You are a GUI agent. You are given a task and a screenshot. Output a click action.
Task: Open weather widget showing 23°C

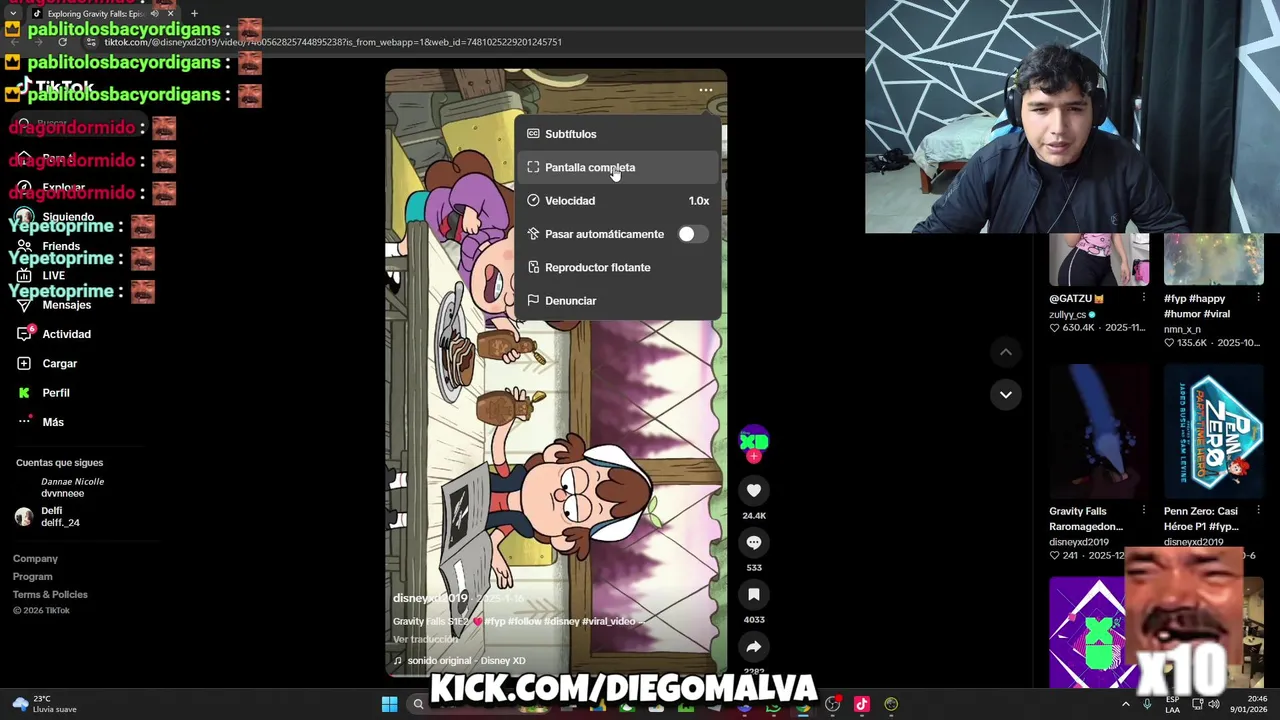pos(44,704)
